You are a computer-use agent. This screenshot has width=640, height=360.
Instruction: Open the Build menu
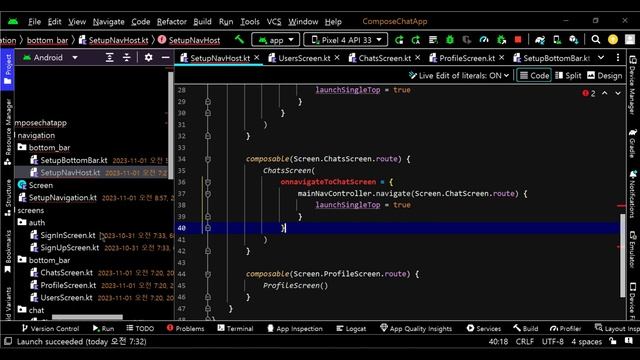[202, 22]
